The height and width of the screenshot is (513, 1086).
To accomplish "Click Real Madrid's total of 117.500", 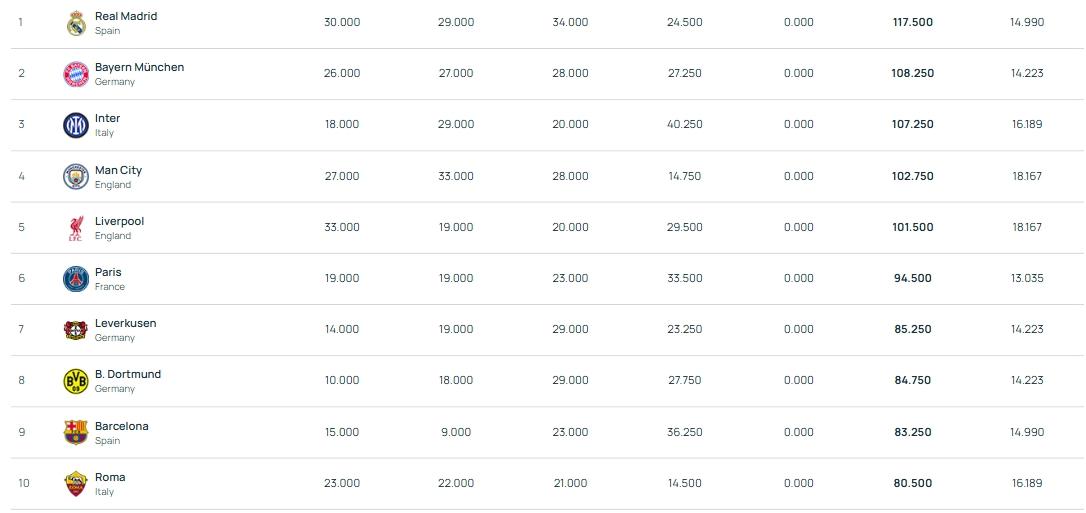I will (x=912, y=22).
